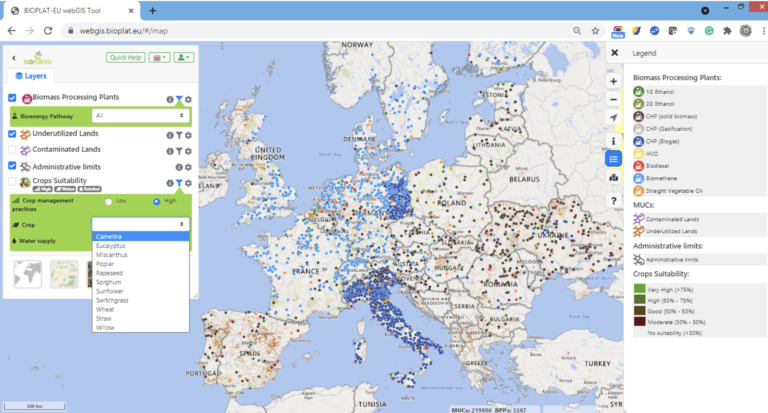Open the language flag dropdown
The image size is (768, 413).
point(160,57)
